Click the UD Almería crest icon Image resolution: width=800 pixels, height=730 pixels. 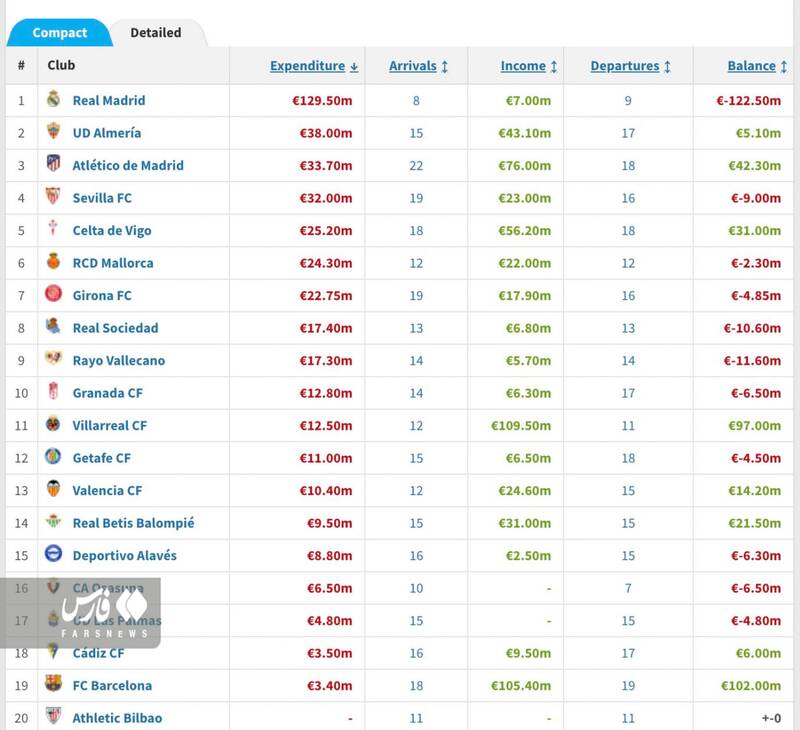click(x=53, y=132)
